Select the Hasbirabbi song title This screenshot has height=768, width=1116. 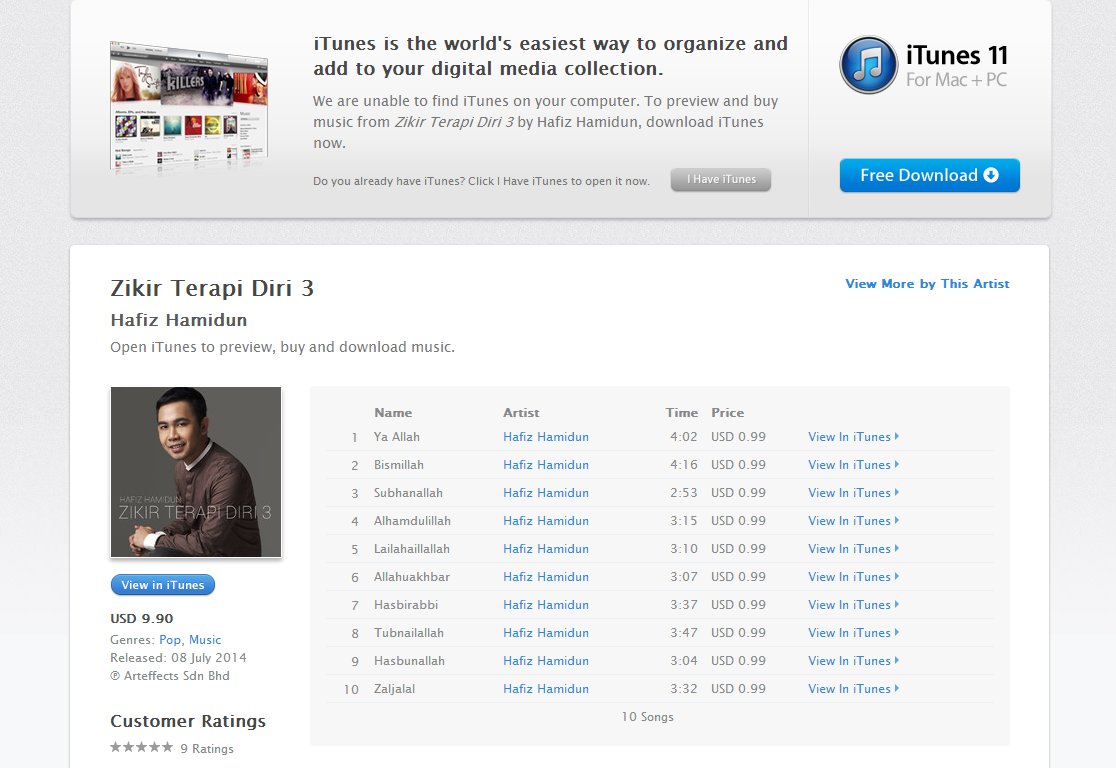(406, 604)
